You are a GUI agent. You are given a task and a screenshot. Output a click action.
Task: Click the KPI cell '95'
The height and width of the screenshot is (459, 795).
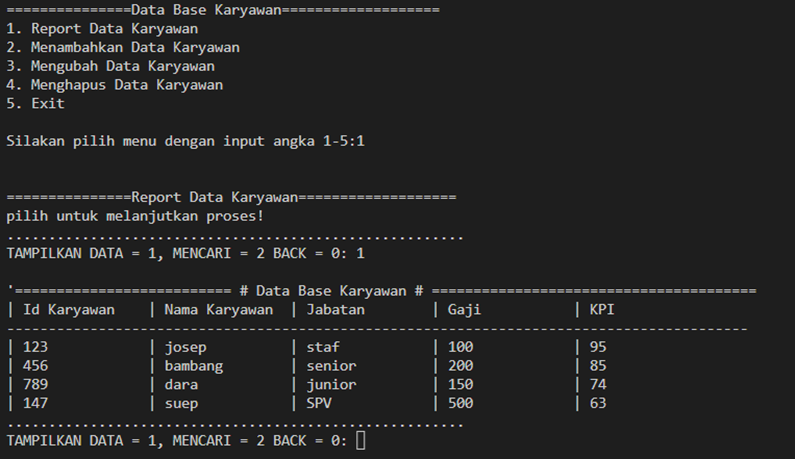(x=598, y=347)
